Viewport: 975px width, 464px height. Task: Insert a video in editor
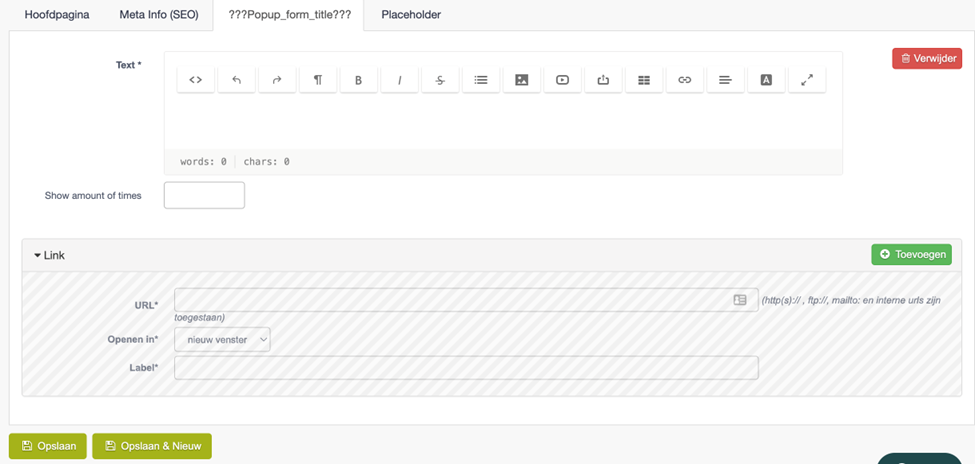click(563, 80)
